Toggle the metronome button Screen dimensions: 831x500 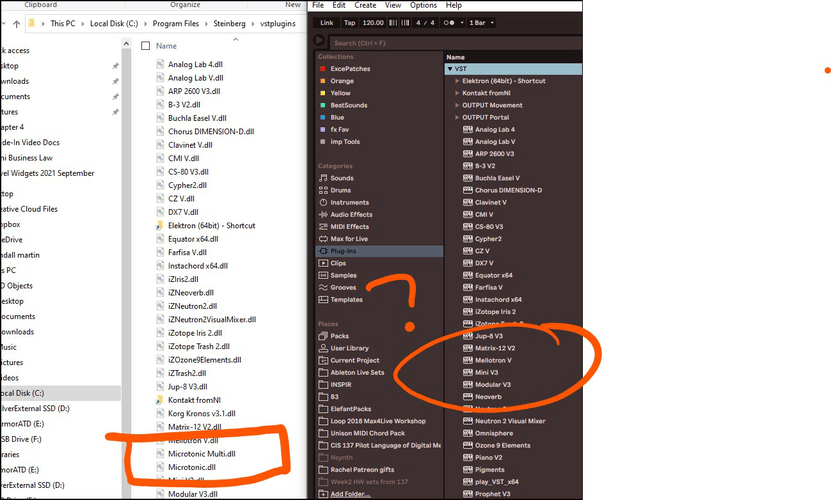pyautogui.click(x=448, y=23)
